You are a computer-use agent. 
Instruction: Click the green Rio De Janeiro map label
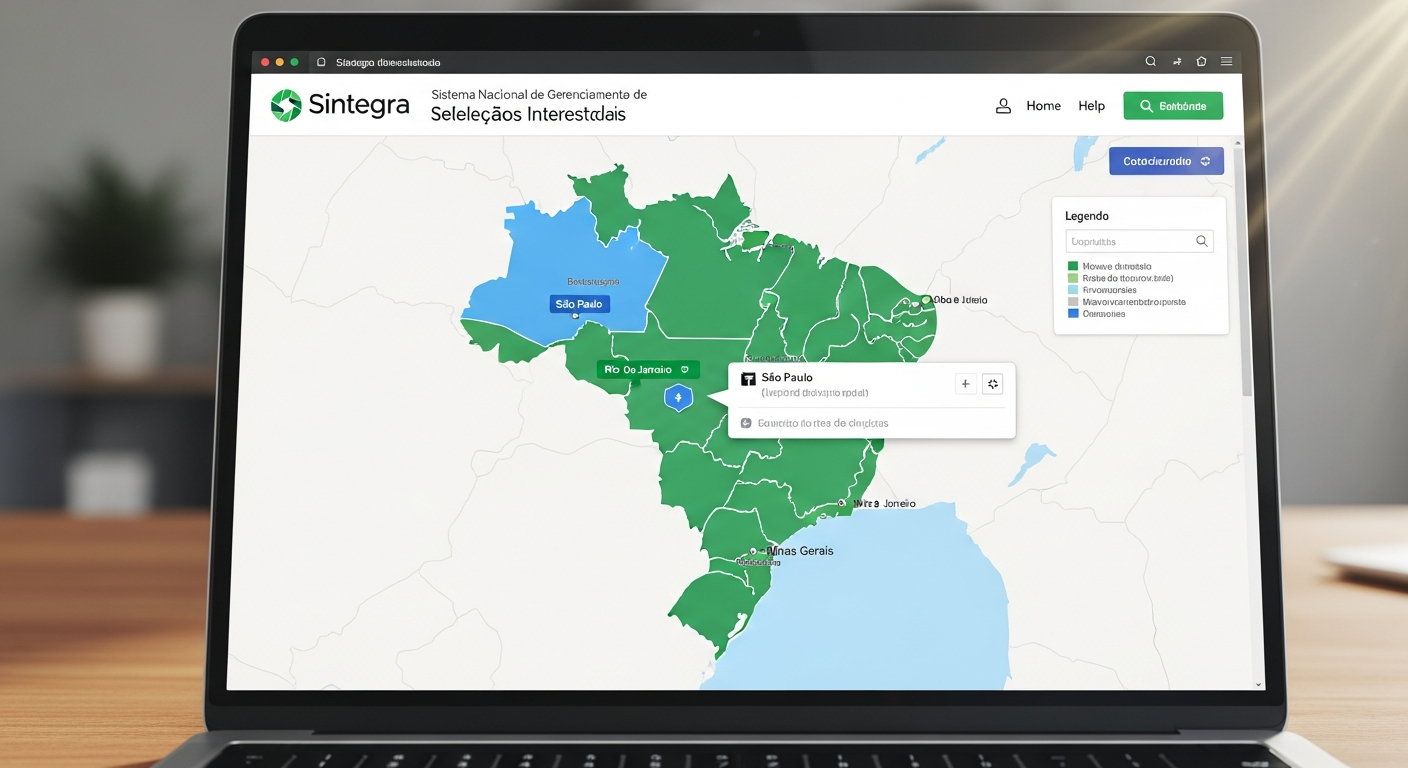coord(648,370)
